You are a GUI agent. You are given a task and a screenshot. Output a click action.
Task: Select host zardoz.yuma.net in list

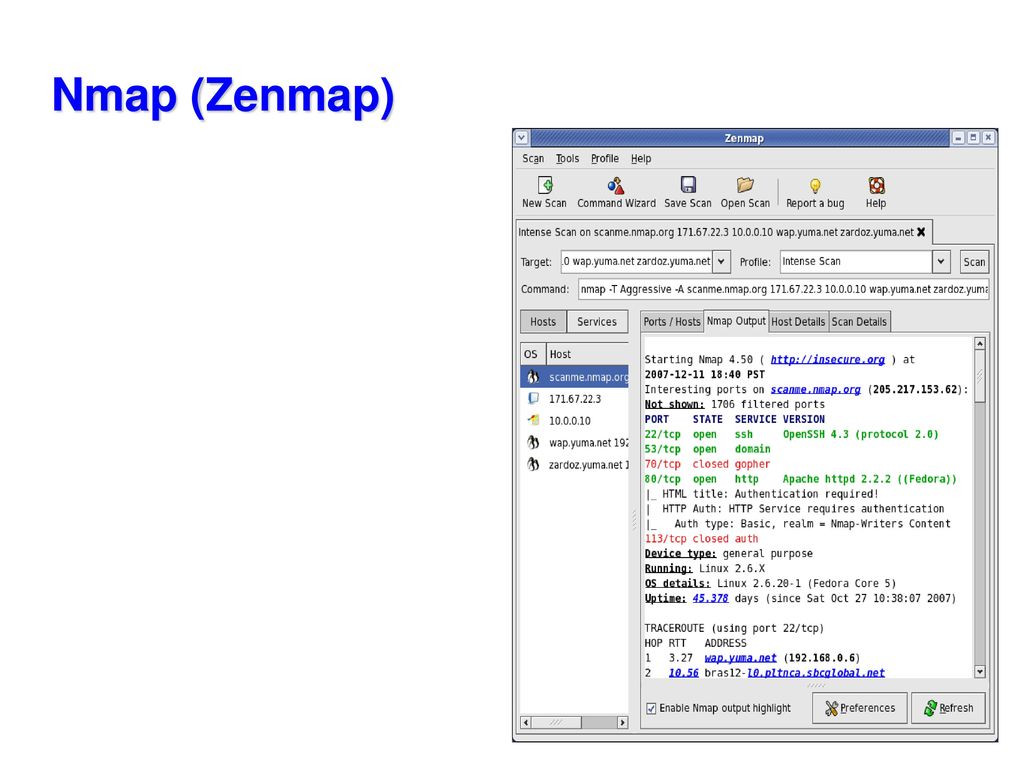click(574, 464)
